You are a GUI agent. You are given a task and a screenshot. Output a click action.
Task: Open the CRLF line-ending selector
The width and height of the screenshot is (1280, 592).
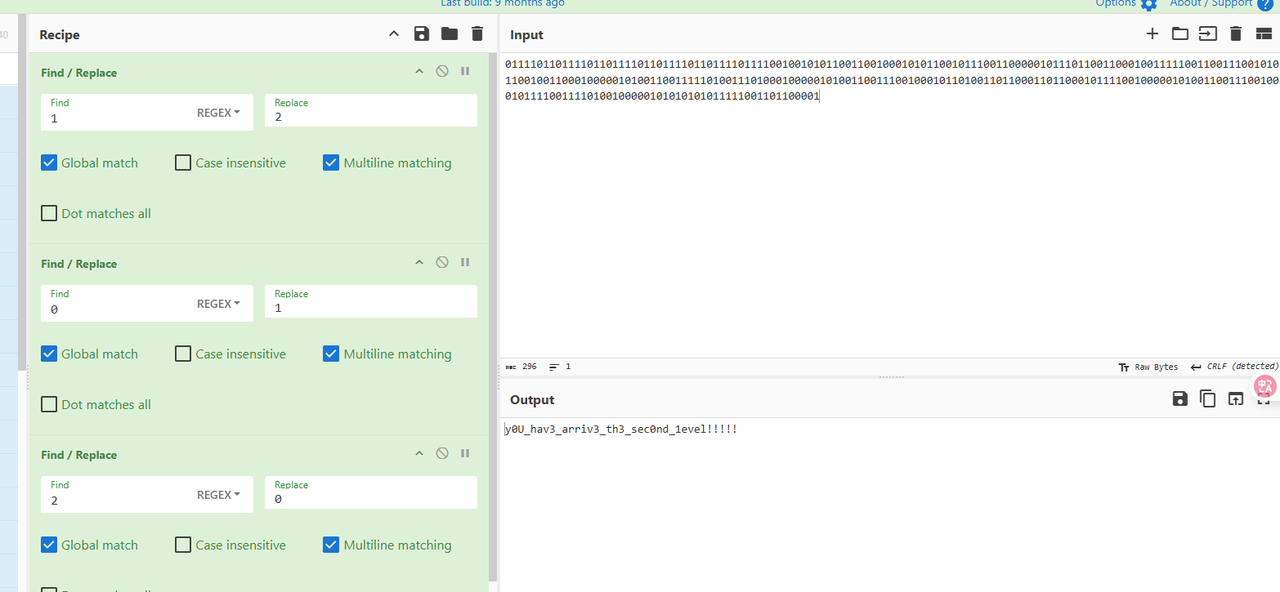(1234, 367)
